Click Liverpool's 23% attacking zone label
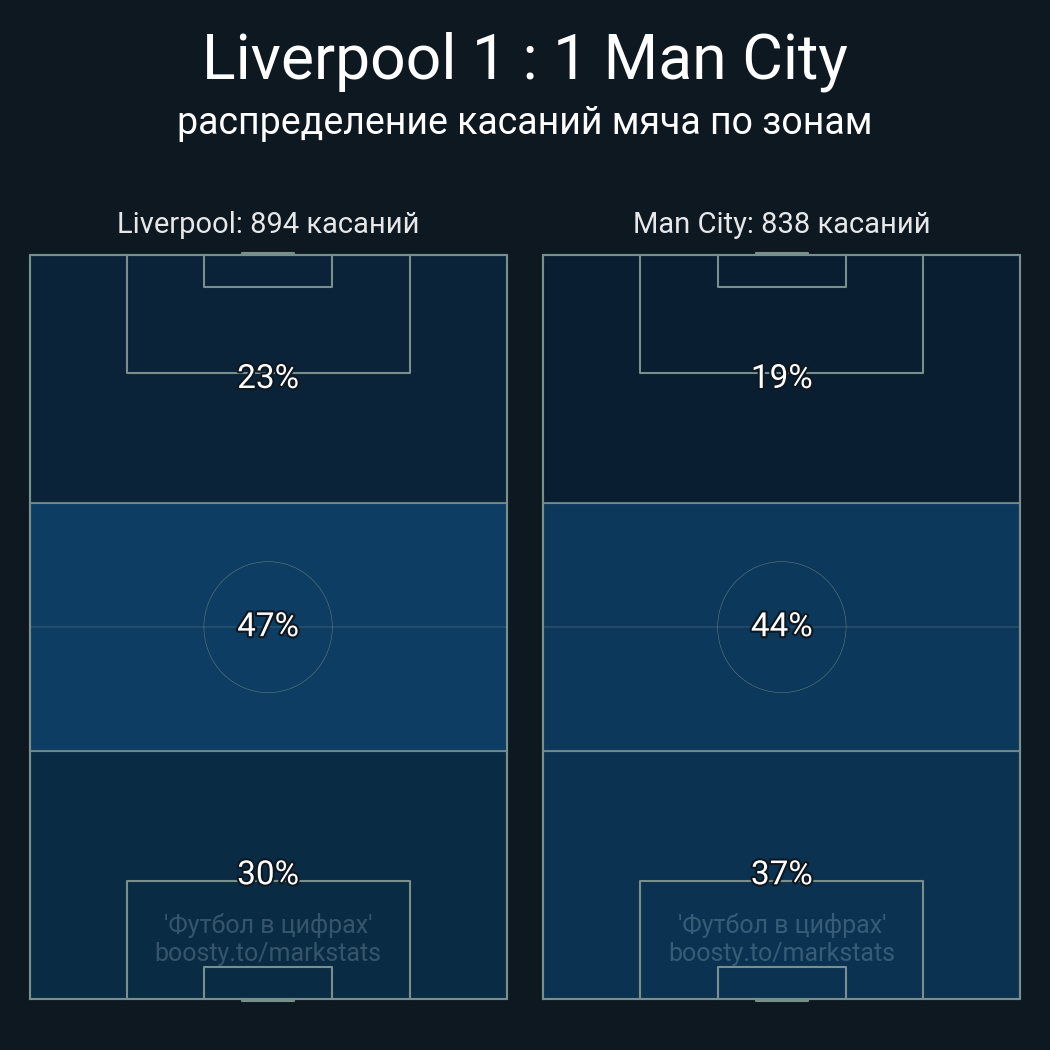The image size is (1050, 1050). pyautogui.click(x=268, y=377)
